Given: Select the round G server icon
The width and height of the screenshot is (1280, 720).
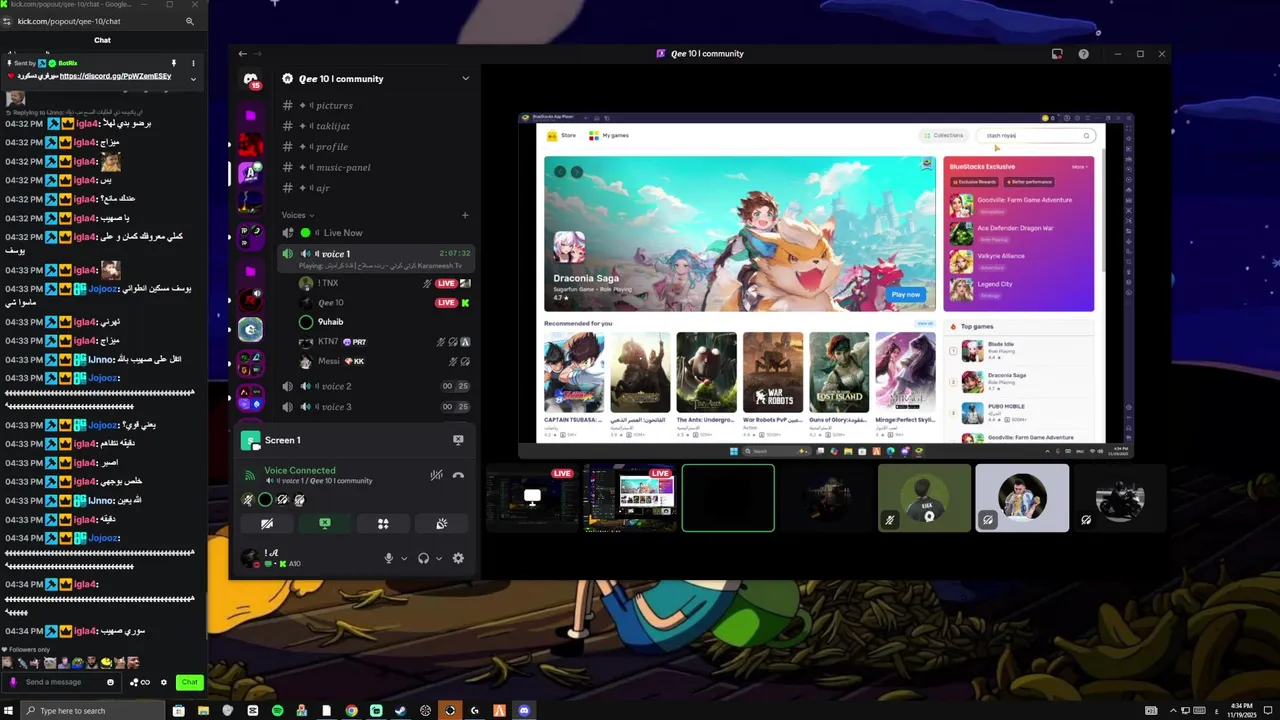Looking at the screenshot, I should coord(251,328).
